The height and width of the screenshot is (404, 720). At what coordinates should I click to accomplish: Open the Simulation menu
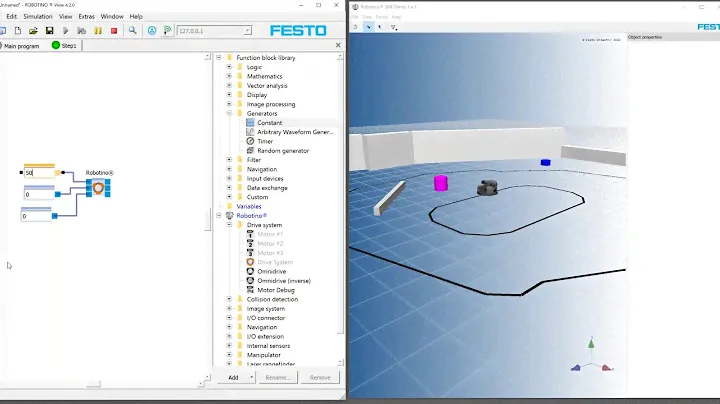(38, 17)
